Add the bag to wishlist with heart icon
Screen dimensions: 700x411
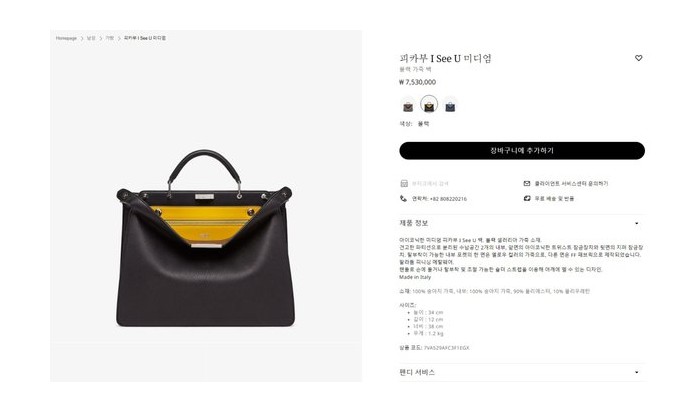pyautogui.click(x=638, y=58)
